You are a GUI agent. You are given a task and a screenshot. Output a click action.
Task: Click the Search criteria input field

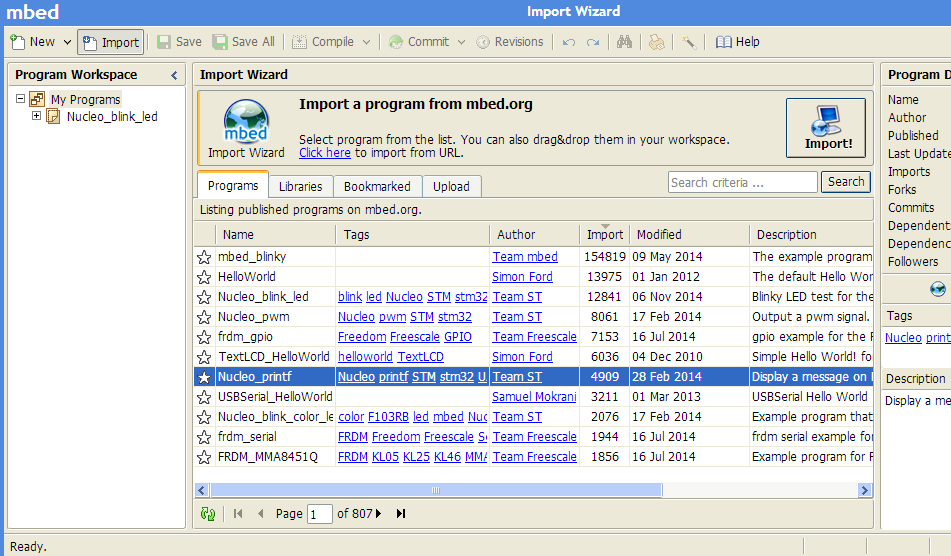tap(742, 183)
